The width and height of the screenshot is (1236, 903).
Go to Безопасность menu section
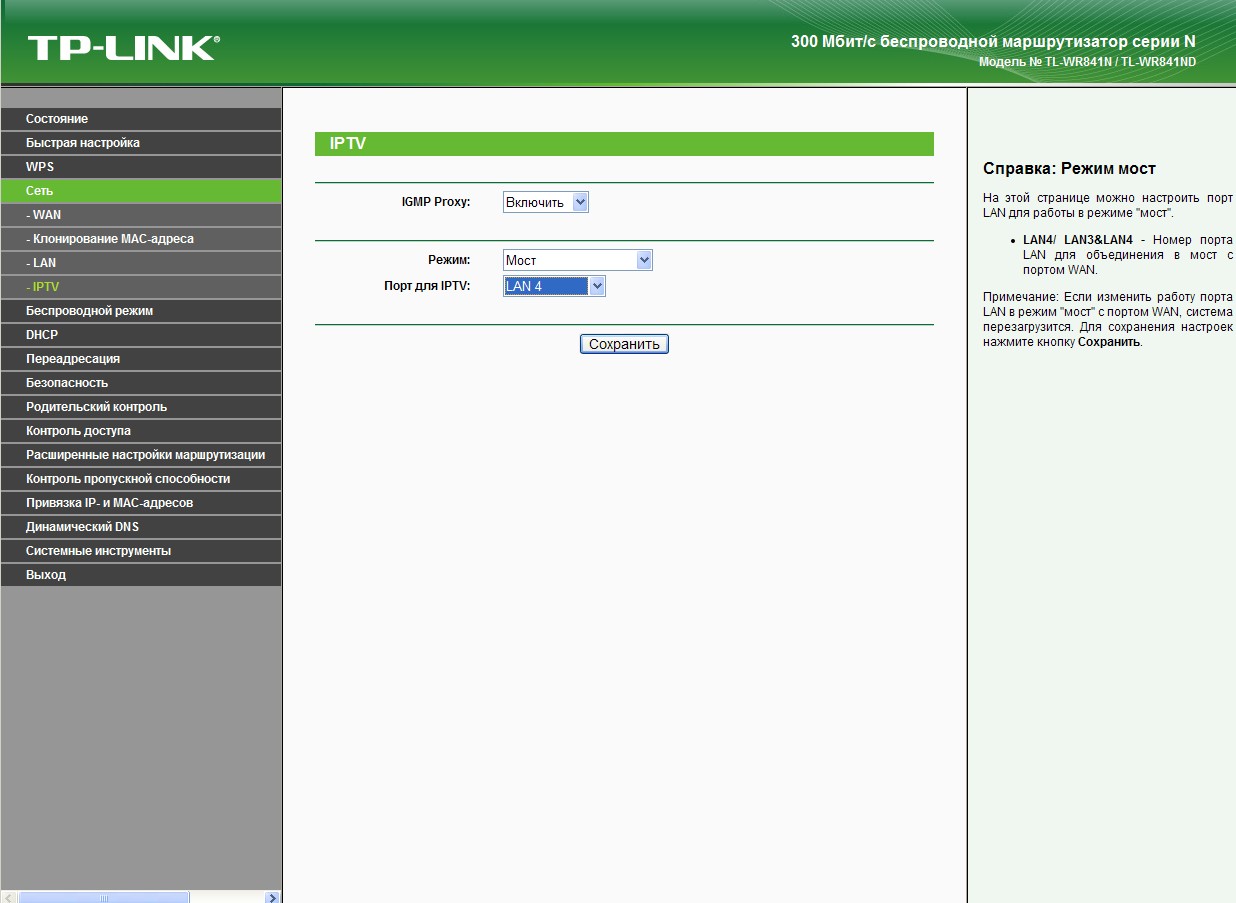tap(140, 383)
